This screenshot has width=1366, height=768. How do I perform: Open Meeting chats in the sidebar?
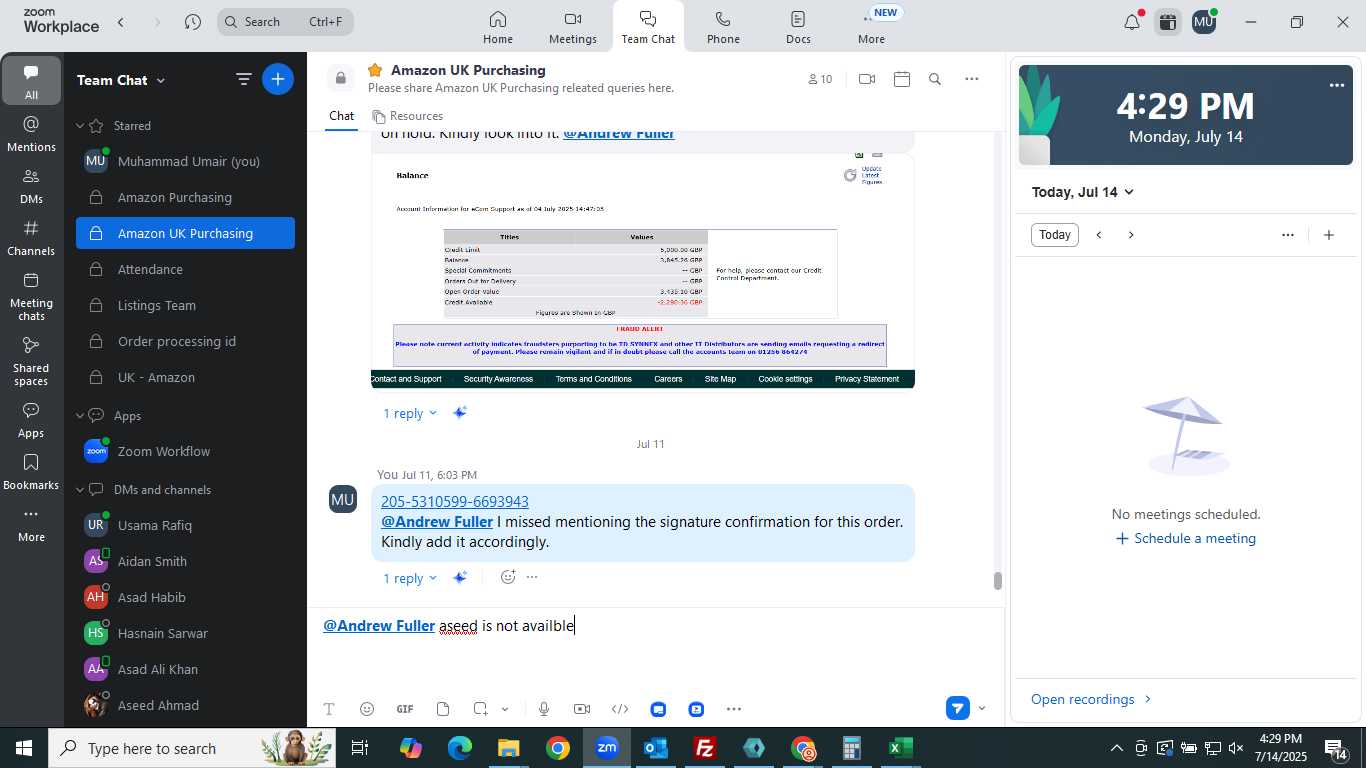pos(31,296)
